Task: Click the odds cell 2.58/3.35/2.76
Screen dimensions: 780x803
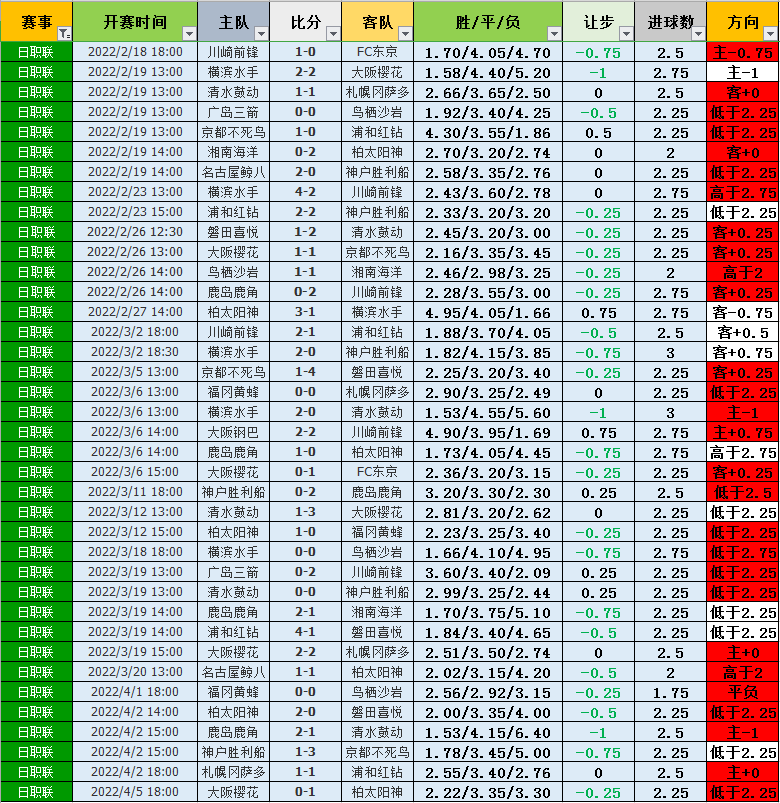Action: point(488,172)
